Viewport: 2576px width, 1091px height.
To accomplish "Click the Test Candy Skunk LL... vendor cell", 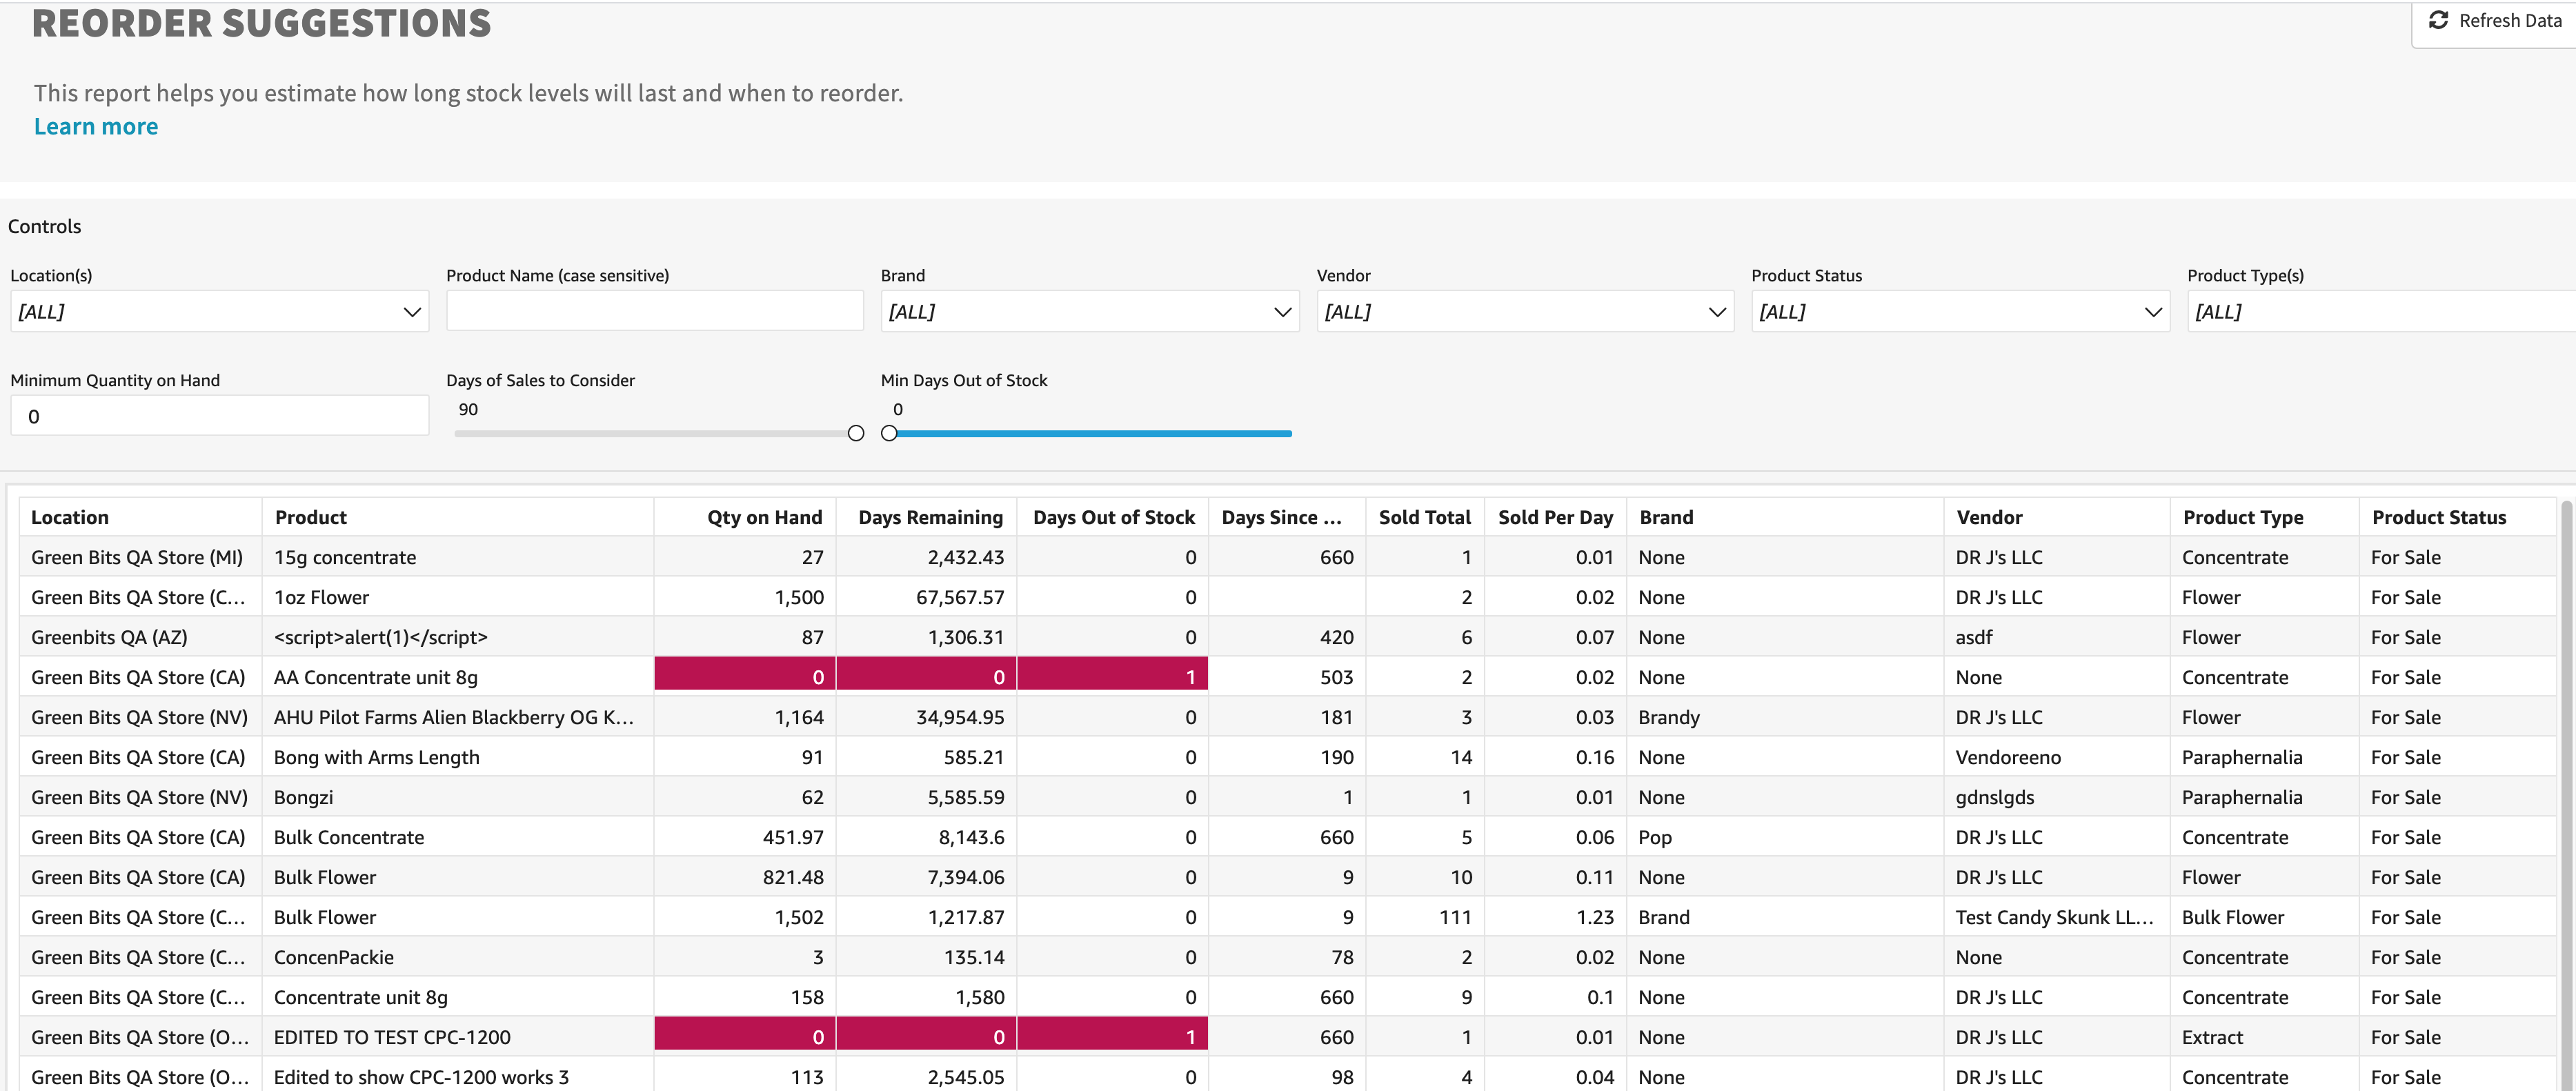I will 2057,917.
